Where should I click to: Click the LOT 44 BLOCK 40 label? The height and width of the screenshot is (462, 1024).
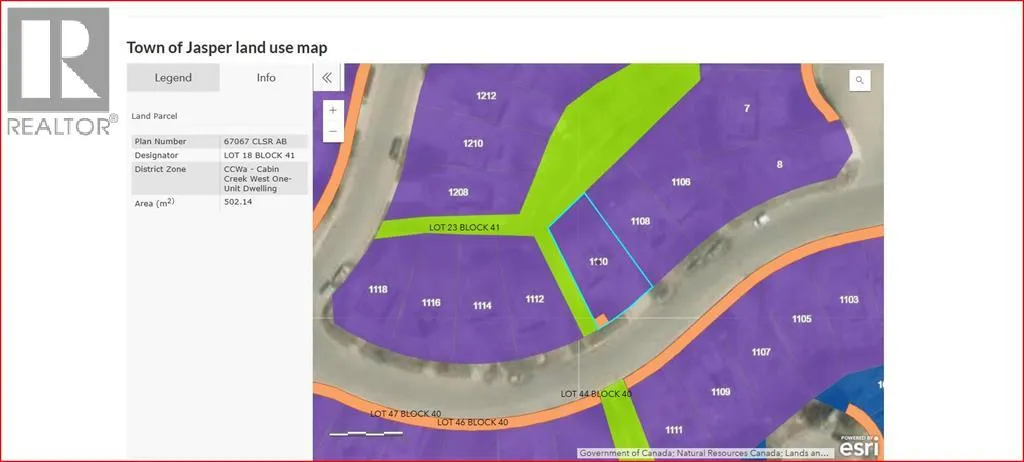[x=596, y=394]
